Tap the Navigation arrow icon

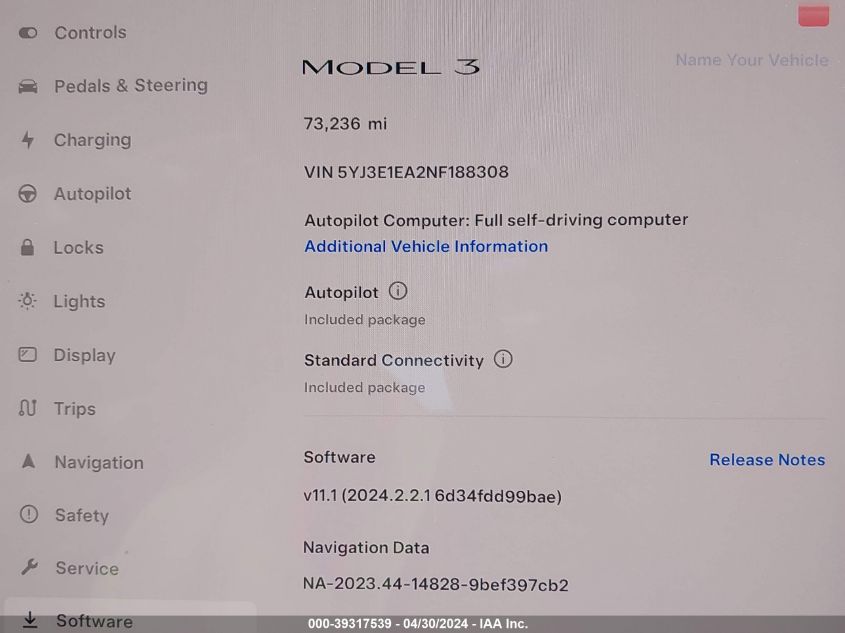pos(29,461)
